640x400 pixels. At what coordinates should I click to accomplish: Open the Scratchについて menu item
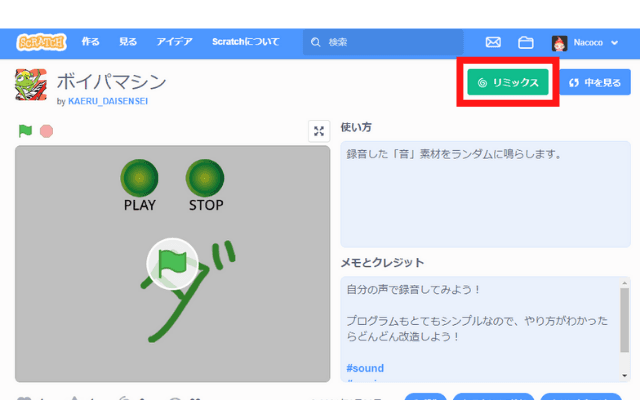pyautogui.click(x=246, y=42)
